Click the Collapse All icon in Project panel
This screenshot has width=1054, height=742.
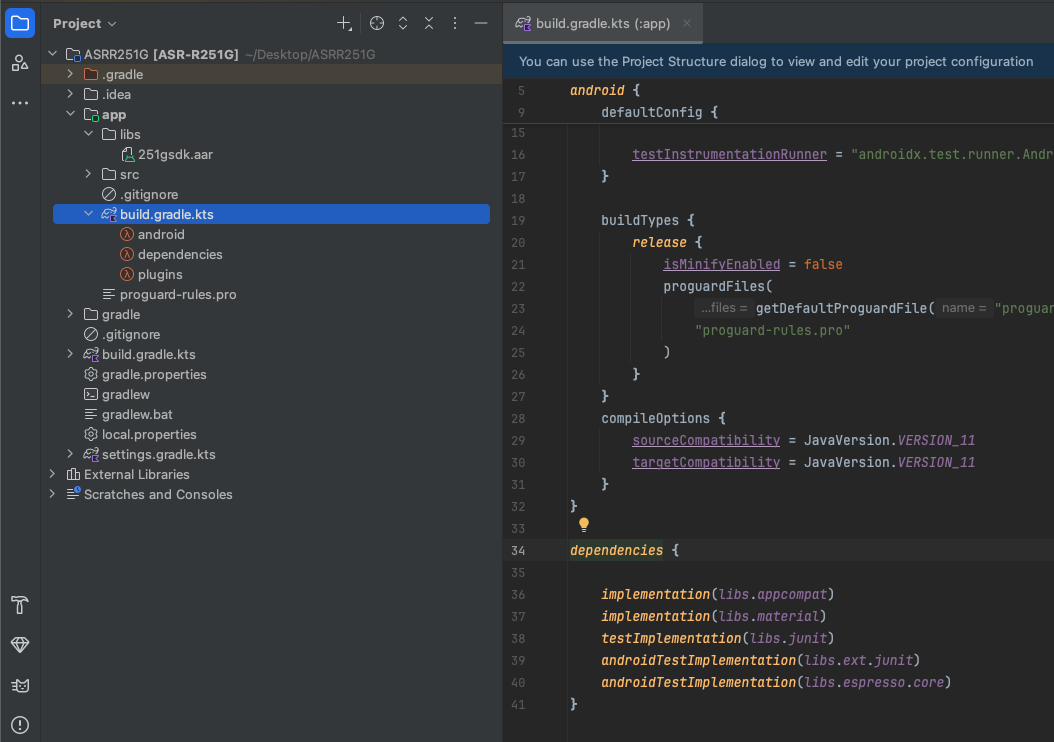click(x=429, y=23)
